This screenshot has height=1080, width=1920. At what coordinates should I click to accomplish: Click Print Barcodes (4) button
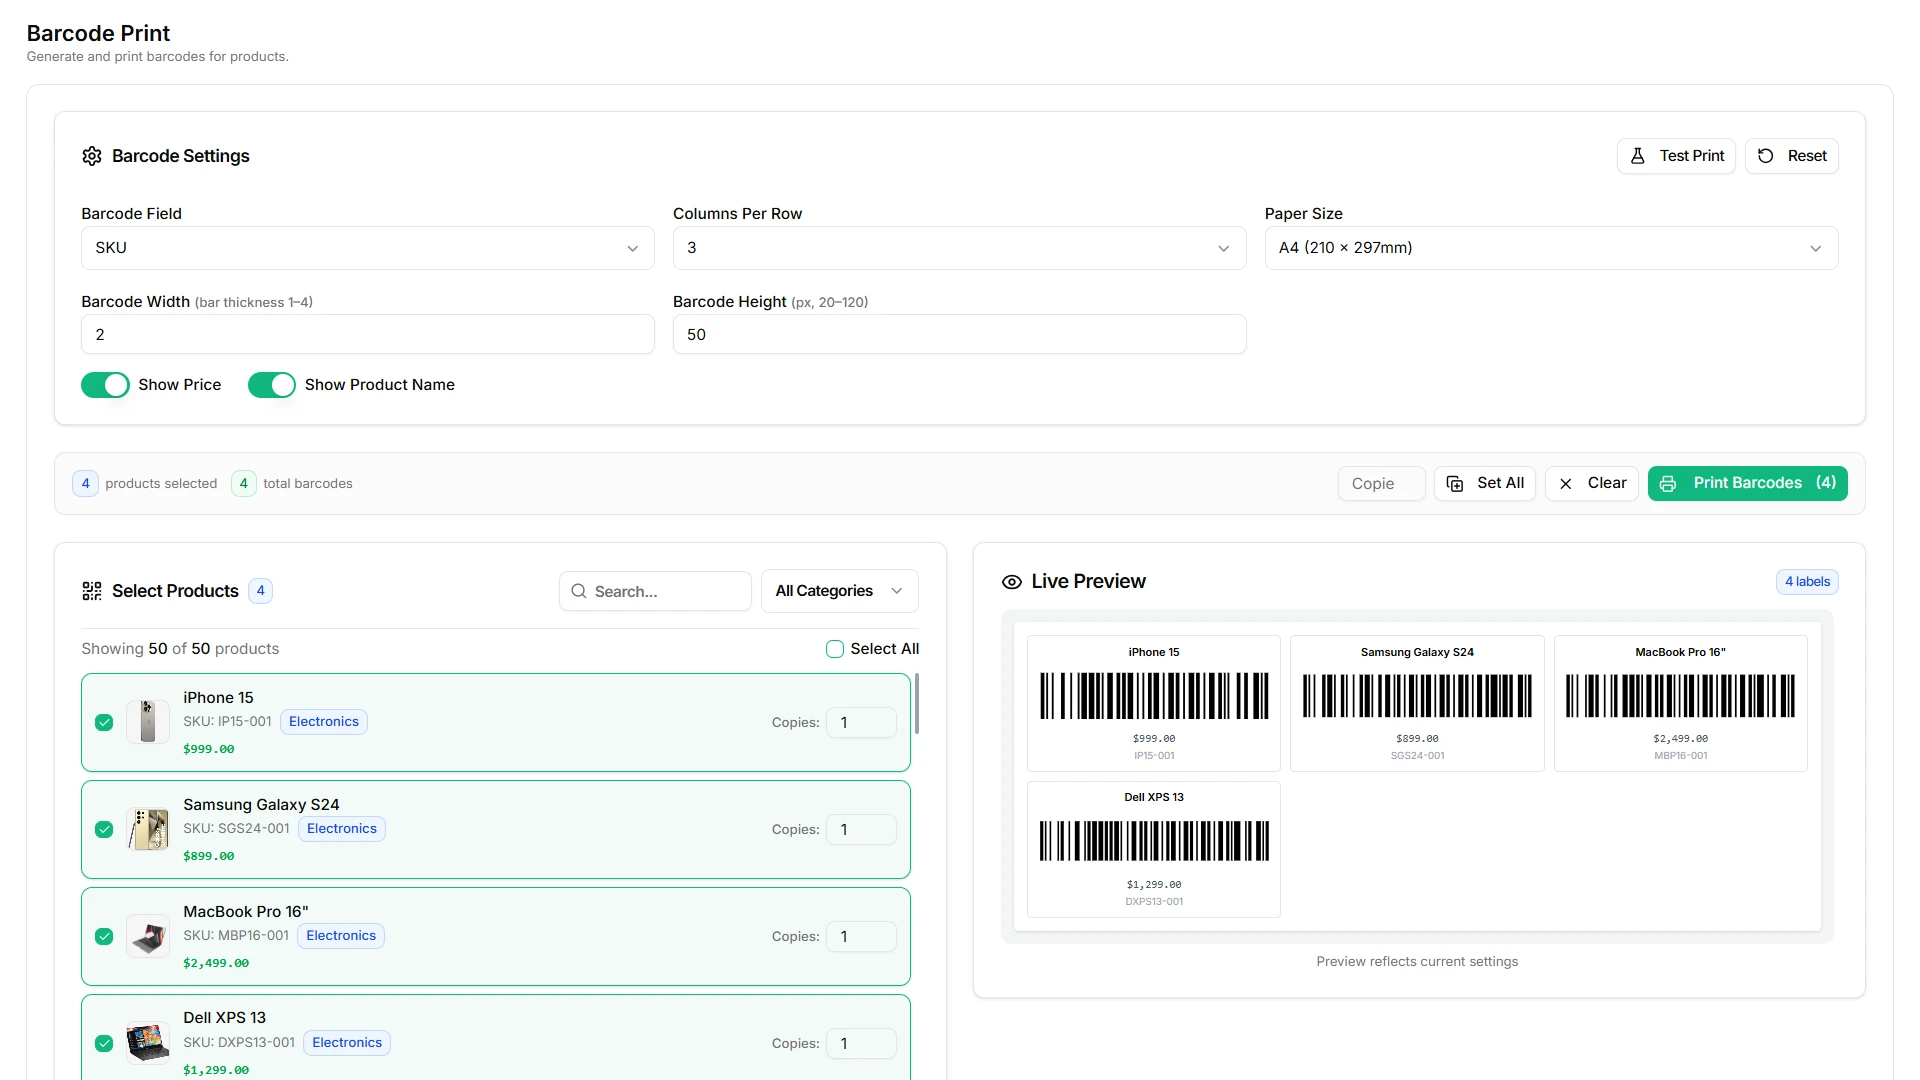tap(1748, 484)
